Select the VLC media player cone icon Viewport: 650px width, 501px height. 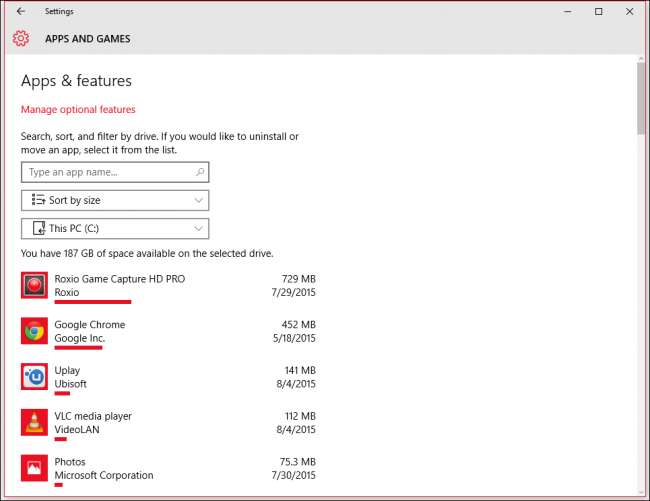(x=34, y=422)
